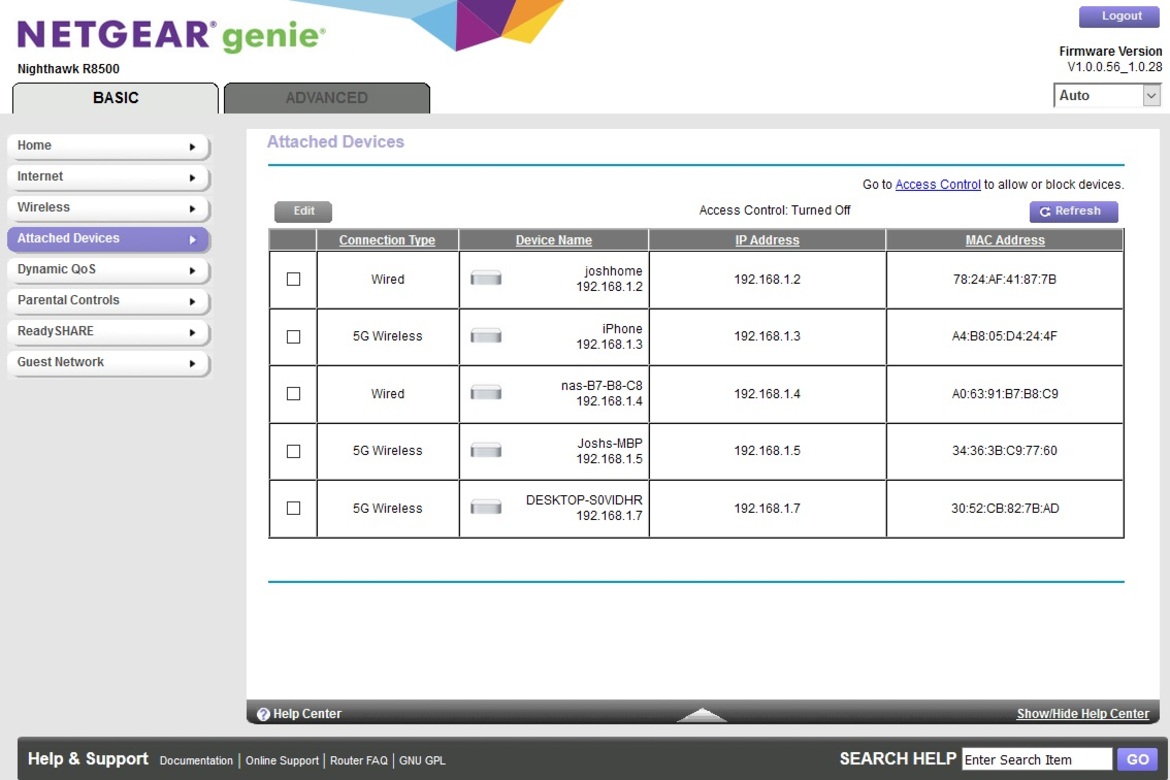This screenshot has height=780, width=1170.
Task: Open the Wireless sidebar menu
Action: pos(109,208)
